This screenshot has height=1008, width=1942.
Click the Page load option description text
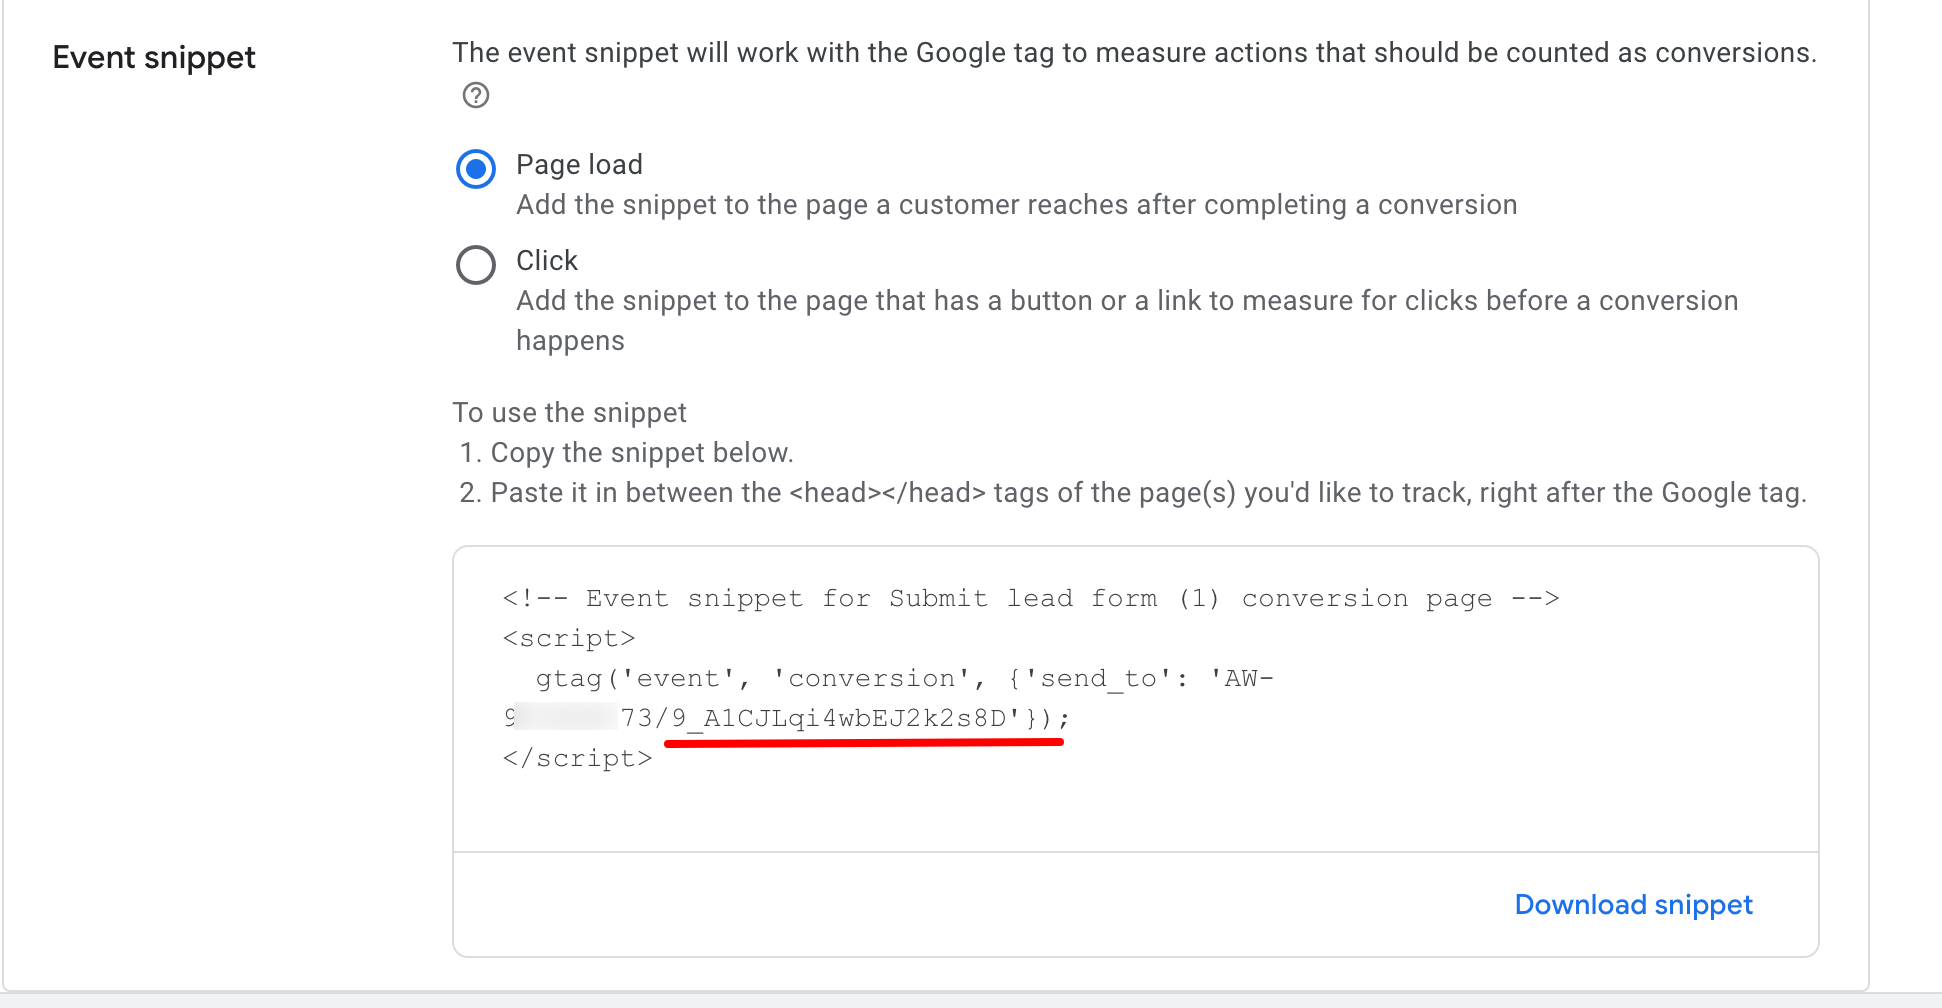click(x=1016, y=205)
